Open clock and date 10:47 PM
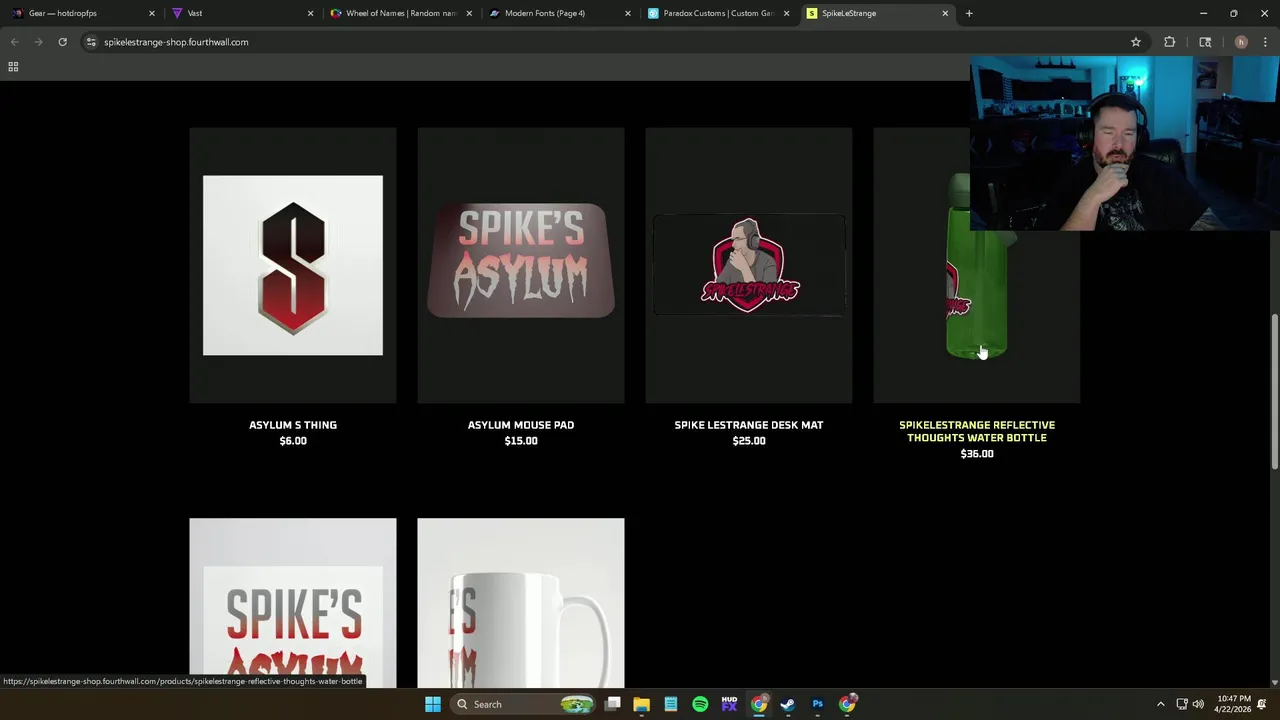The width and height of the screenshot is (1280, 720). [1234, 704]
